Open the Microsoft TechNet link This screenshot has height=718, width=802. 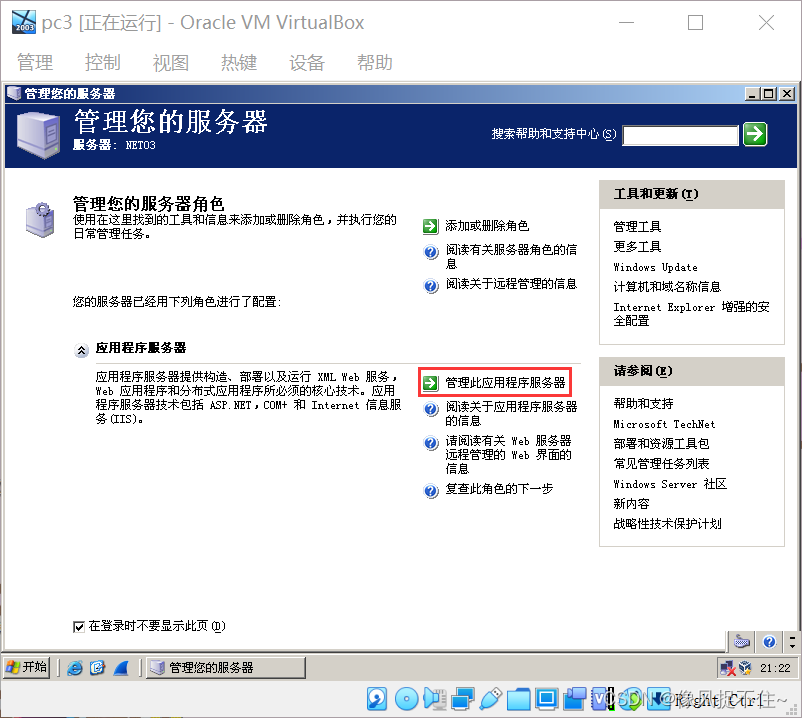[664, 424]
